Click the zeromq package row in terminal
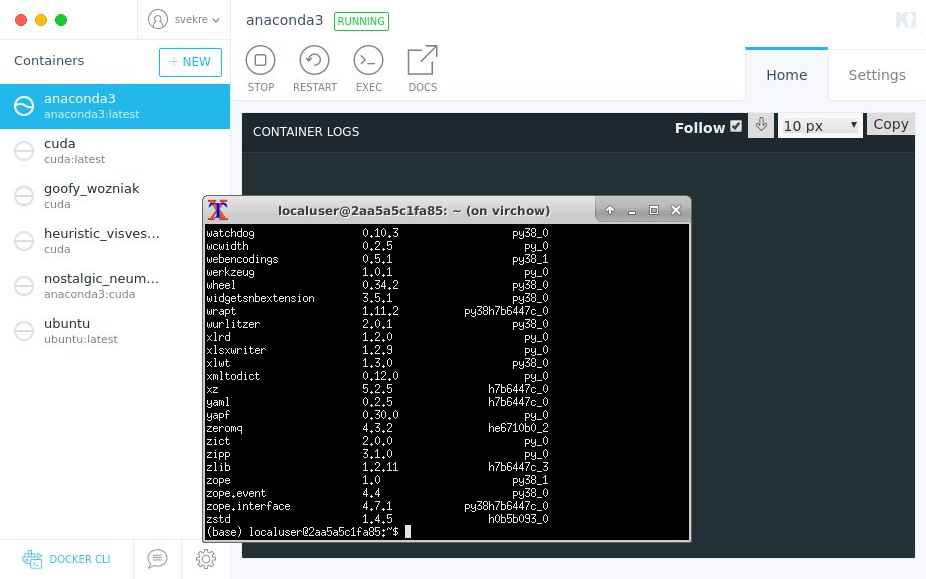This screenshot has width=926, height=579. click(x=377, y=428)
